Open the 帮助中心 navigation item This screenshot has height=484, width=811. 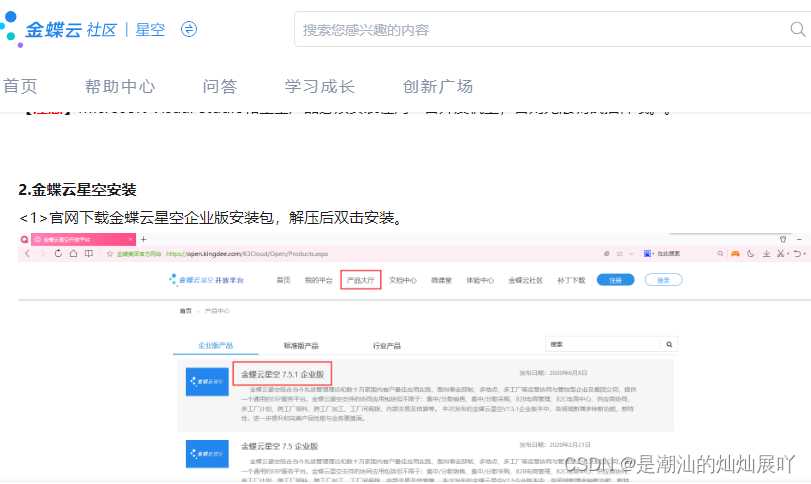click(x=120, y=86)
